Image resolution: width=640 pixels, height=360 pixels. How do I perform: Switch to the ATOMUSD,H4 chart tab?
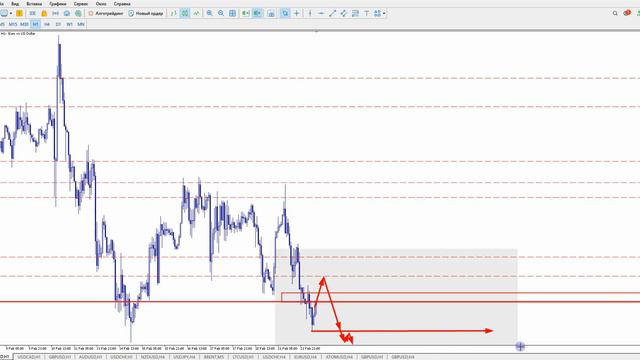pyautogui.click(x=339, y=357)
